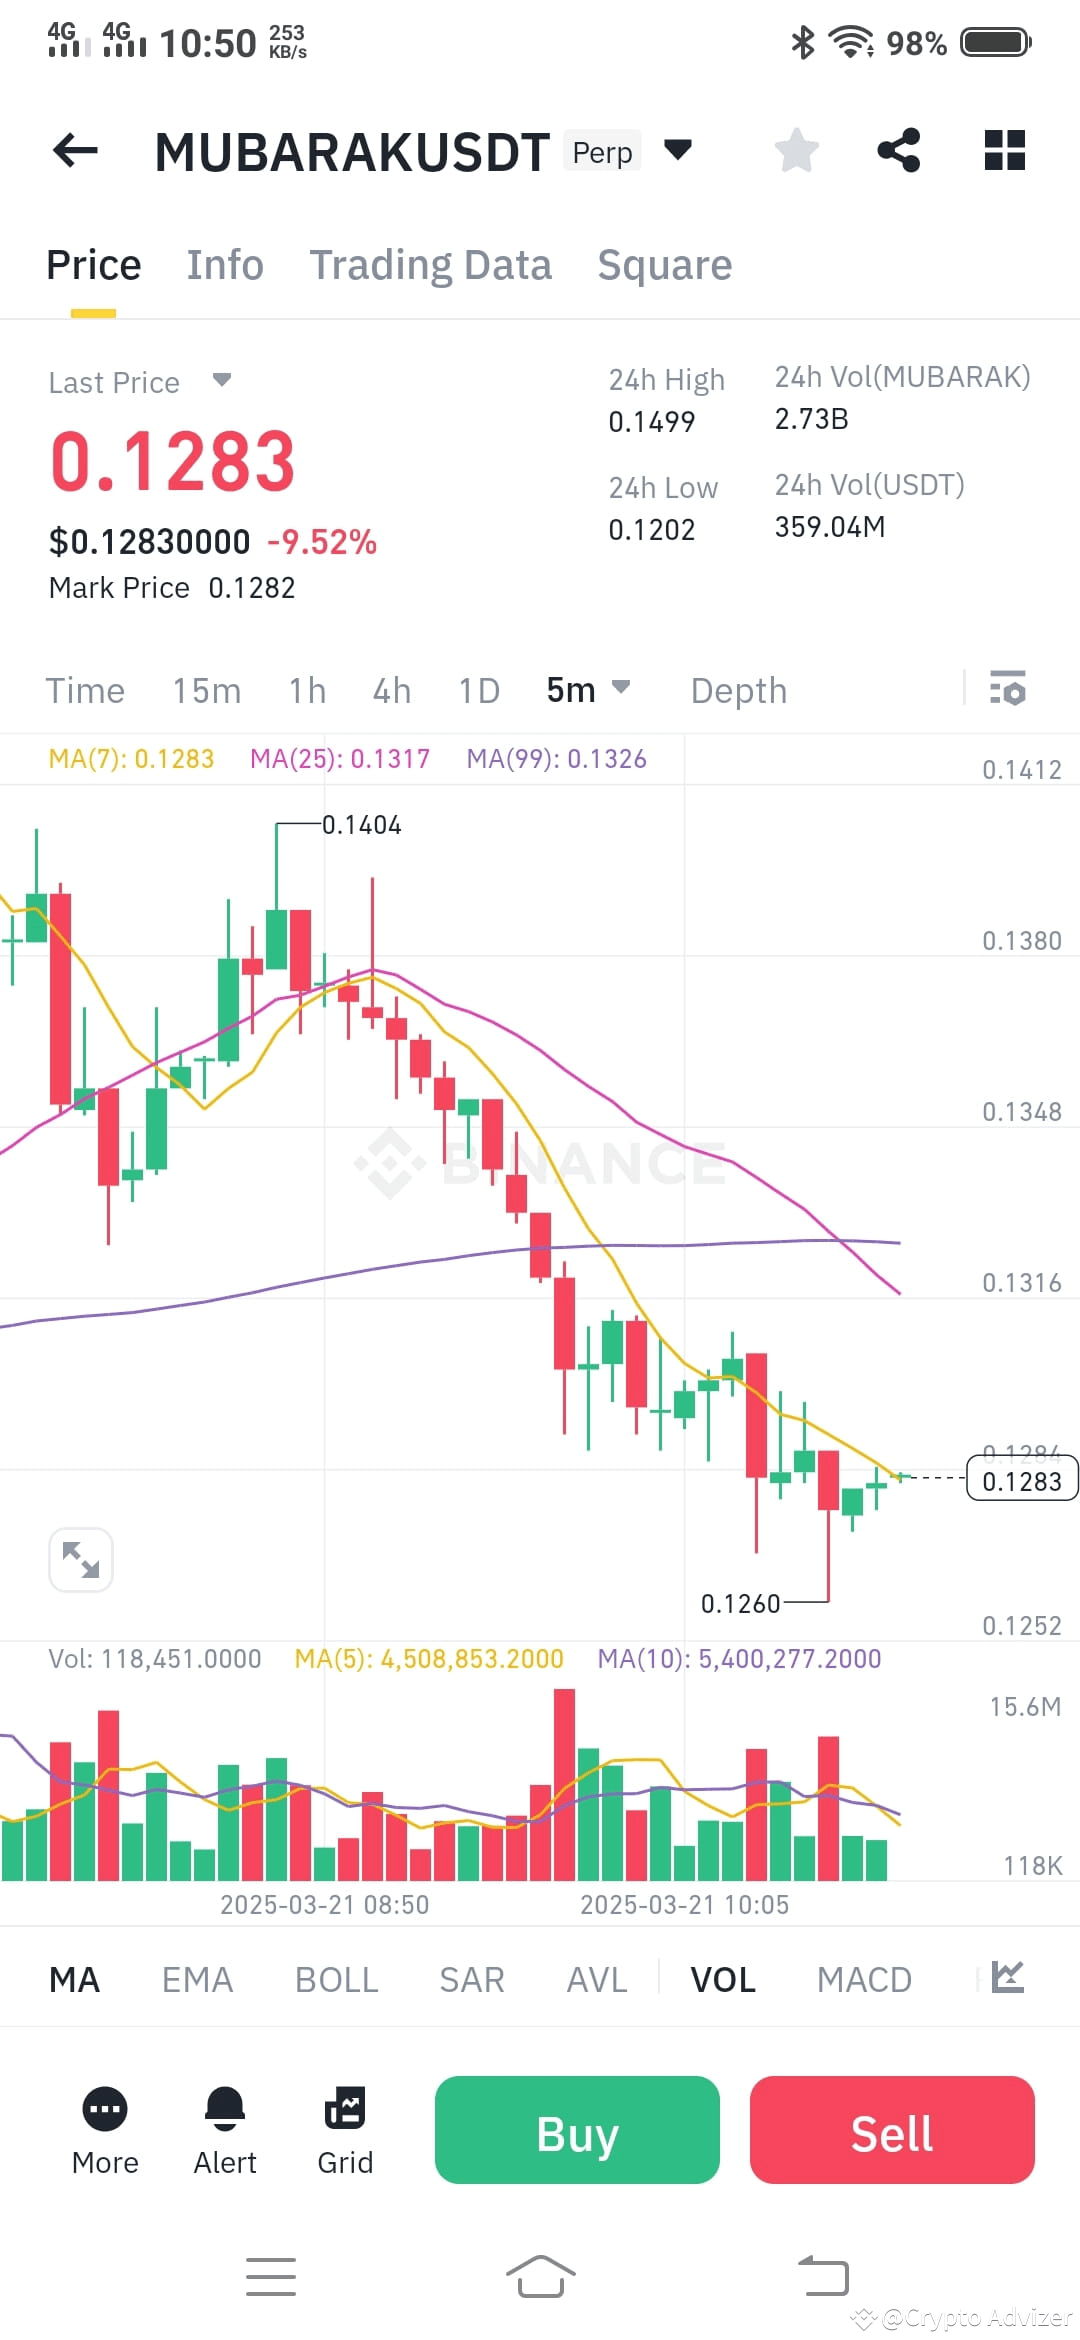Expand the chart to fullscreen

pos(81,1559)
